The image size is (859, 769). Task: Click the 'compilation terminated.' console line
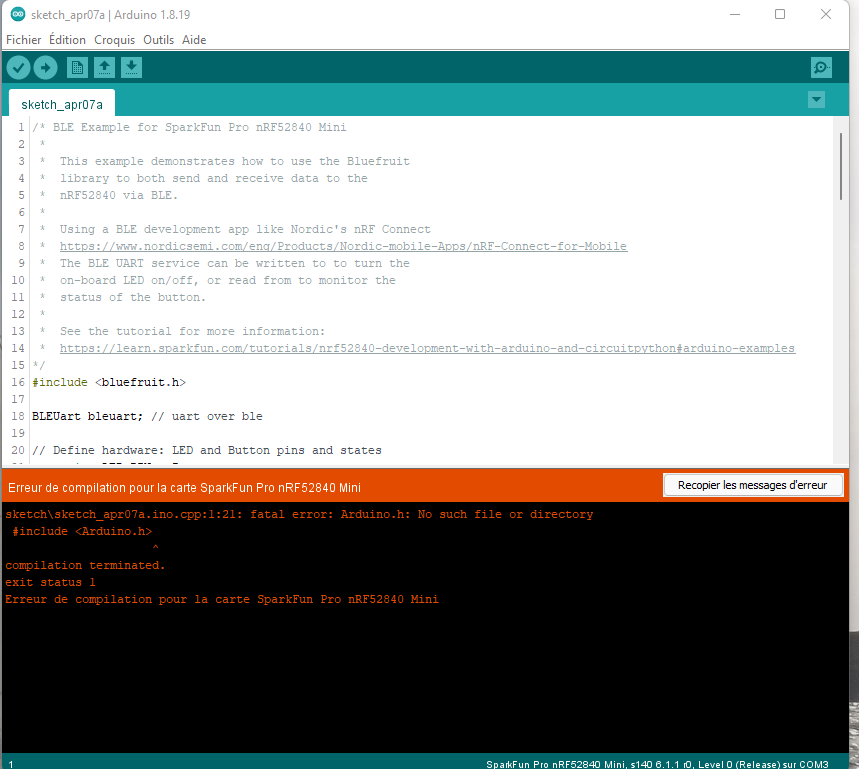point(85,565)
